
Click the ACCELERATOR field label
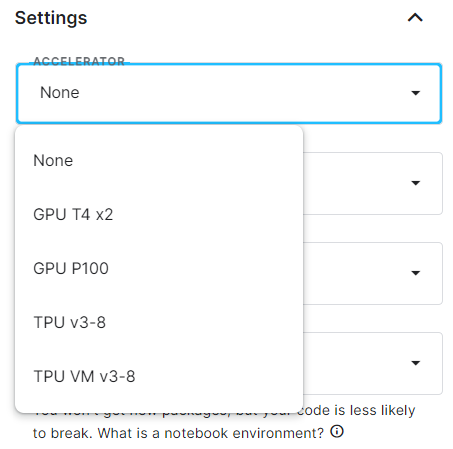pyautogui.click(x=79, y=61)
